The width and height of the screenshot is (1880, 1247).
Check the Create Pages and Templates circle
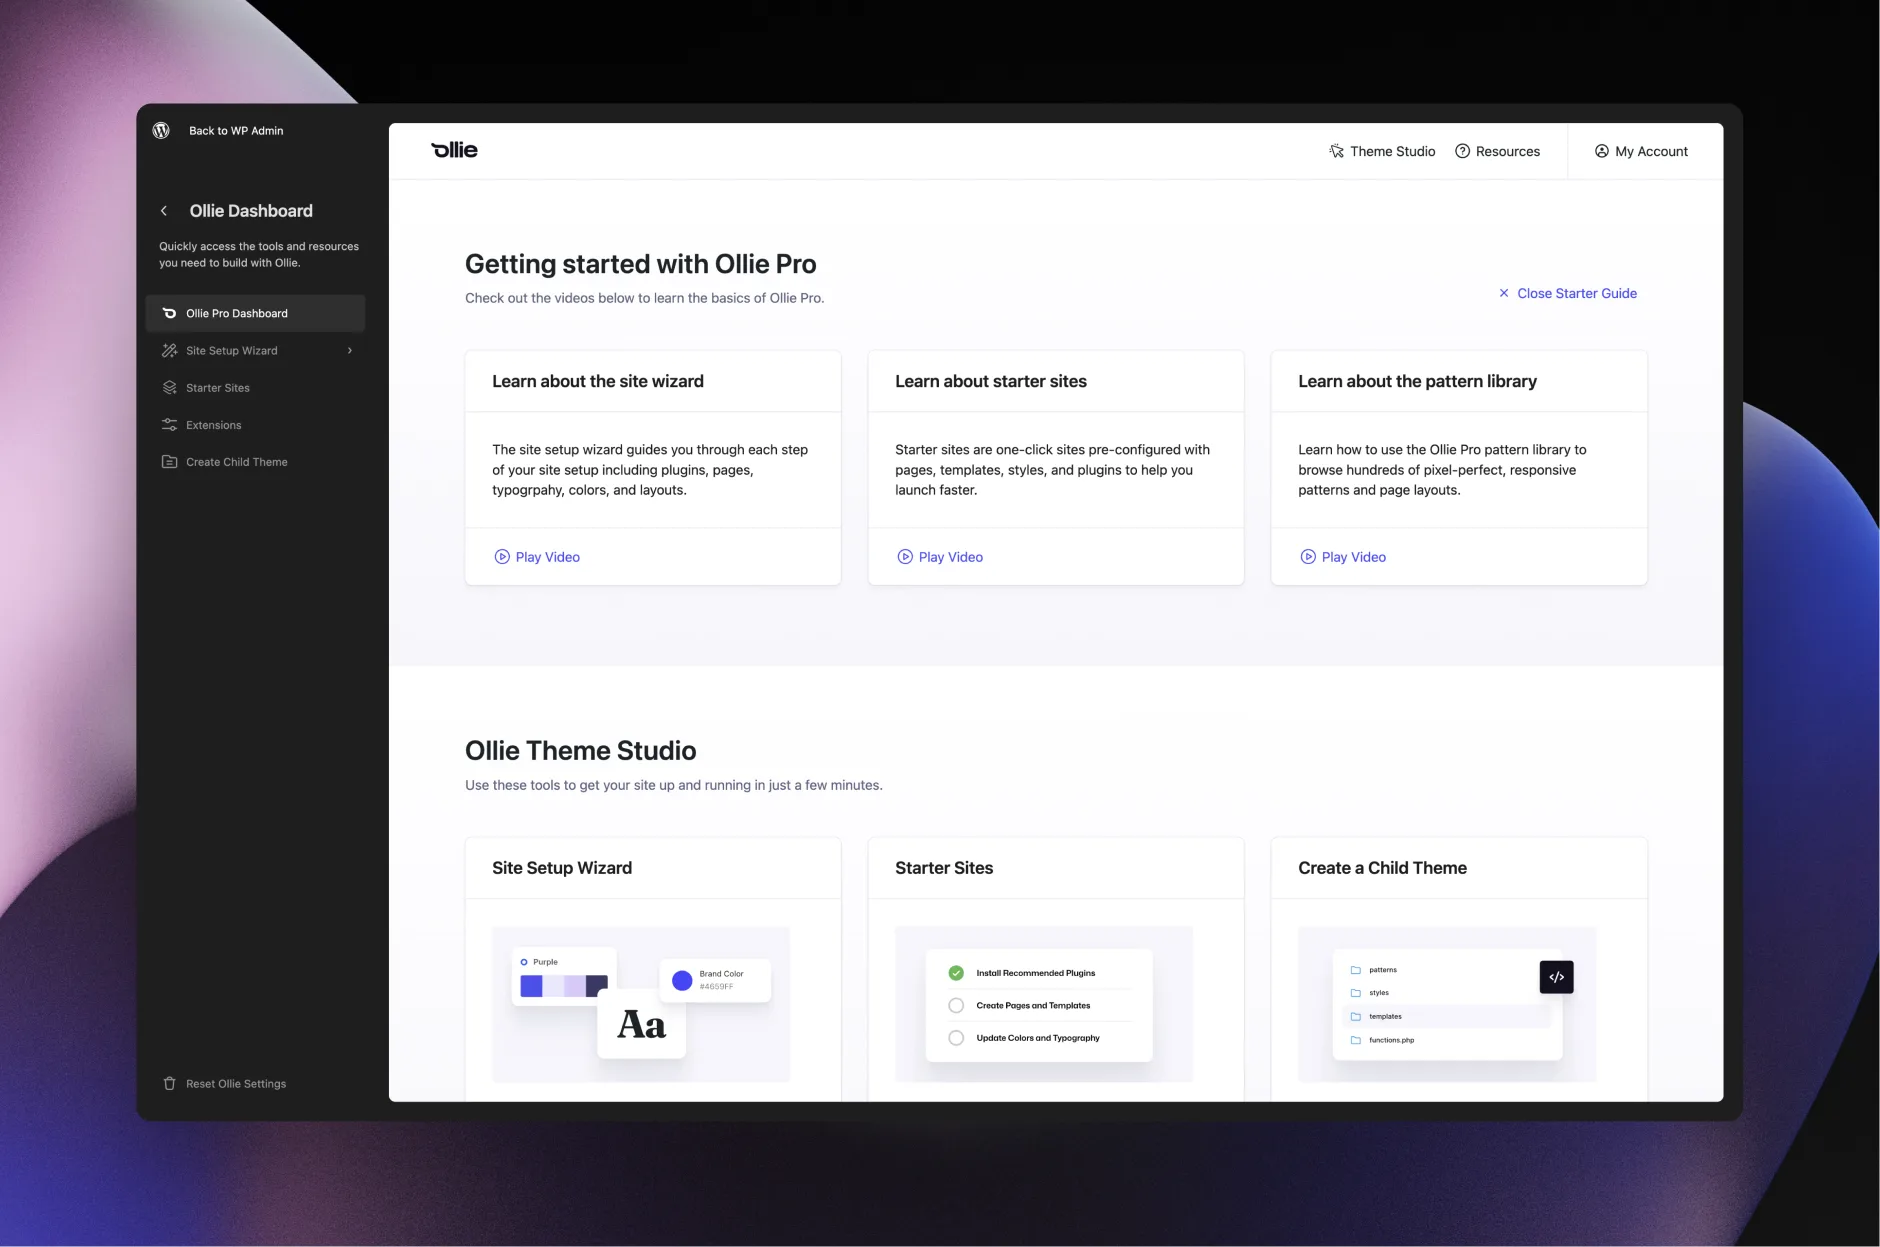point(956,1006)
